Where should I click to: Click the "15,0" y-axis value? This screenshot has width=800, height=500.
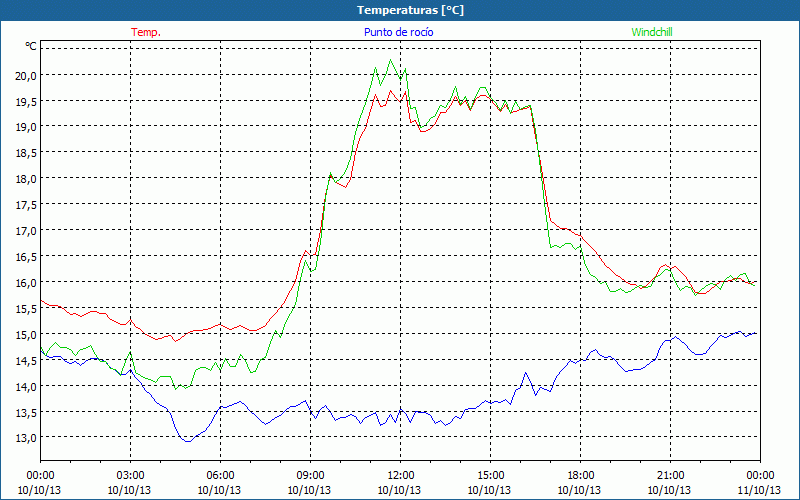(27, 335)
